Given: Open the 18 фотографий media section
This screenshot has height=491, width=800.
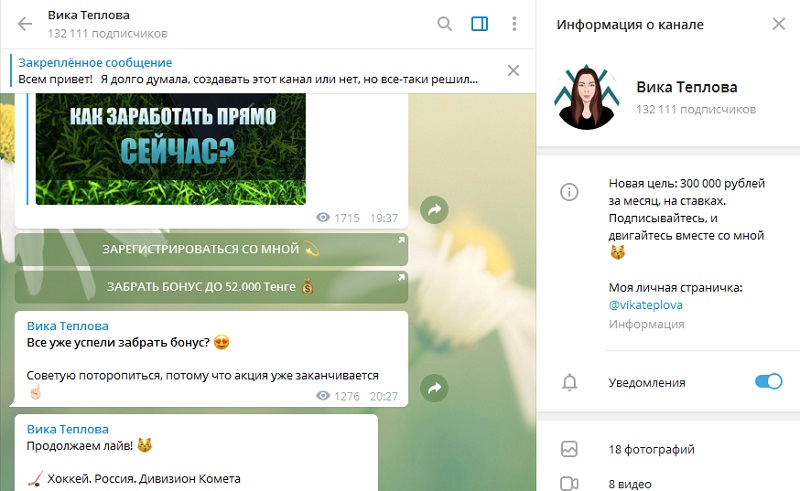Looking at the screenshot, I should (651, 449).
